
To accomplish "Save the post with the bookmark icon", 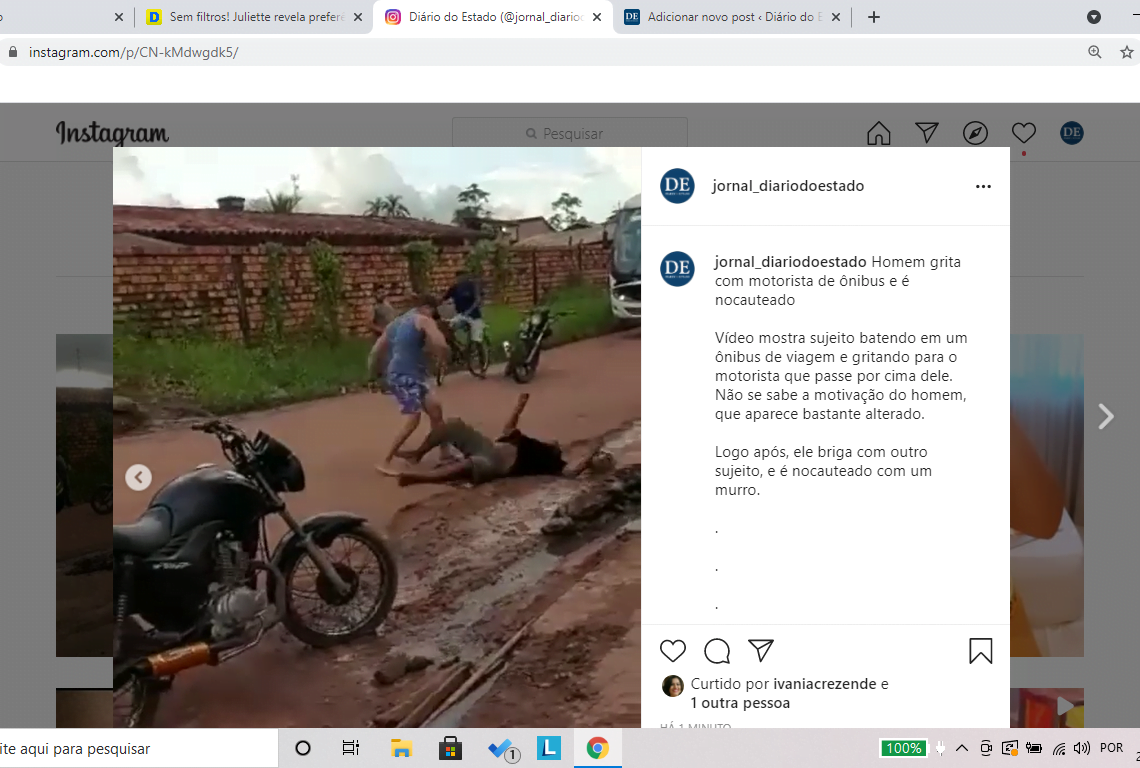I will coord(980,651).
